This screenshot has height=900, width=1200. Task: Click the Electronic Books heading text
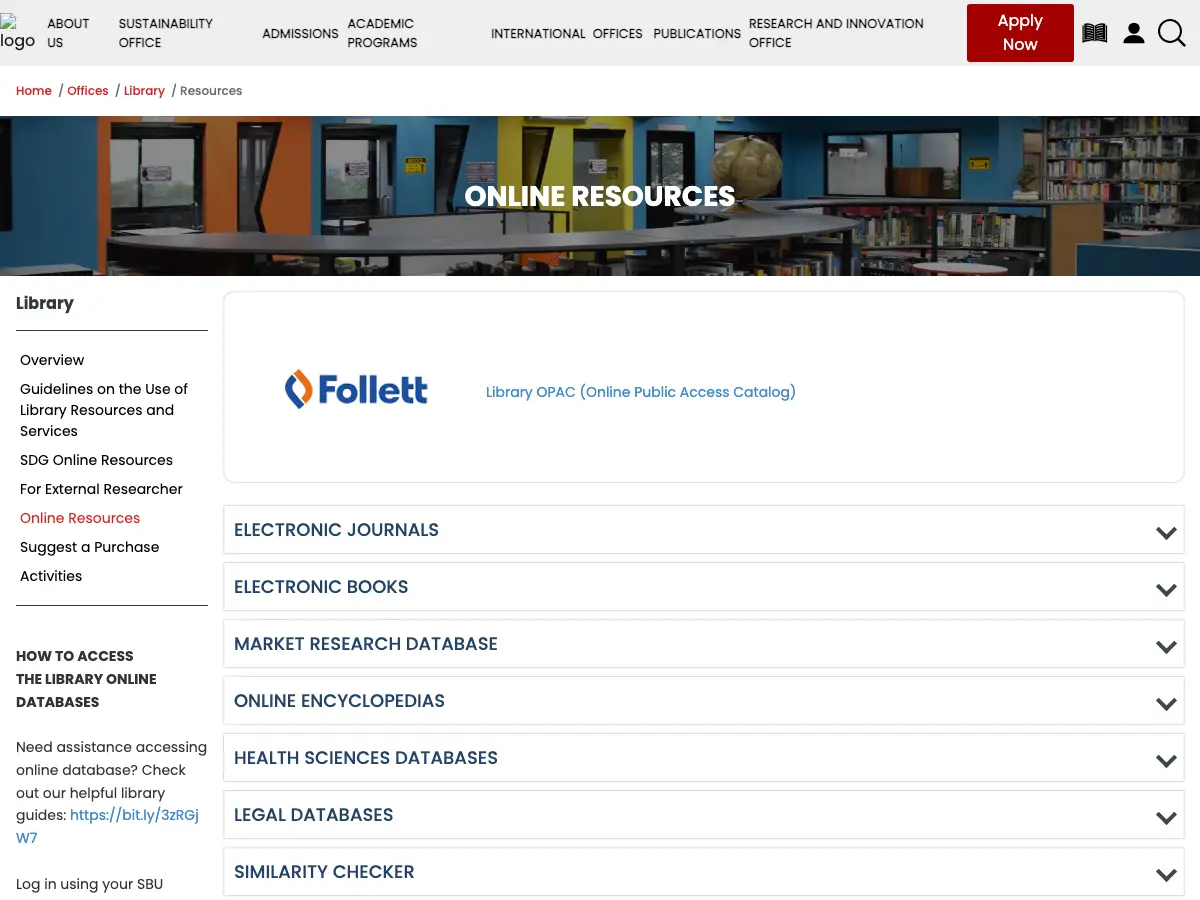click(321, 587)
